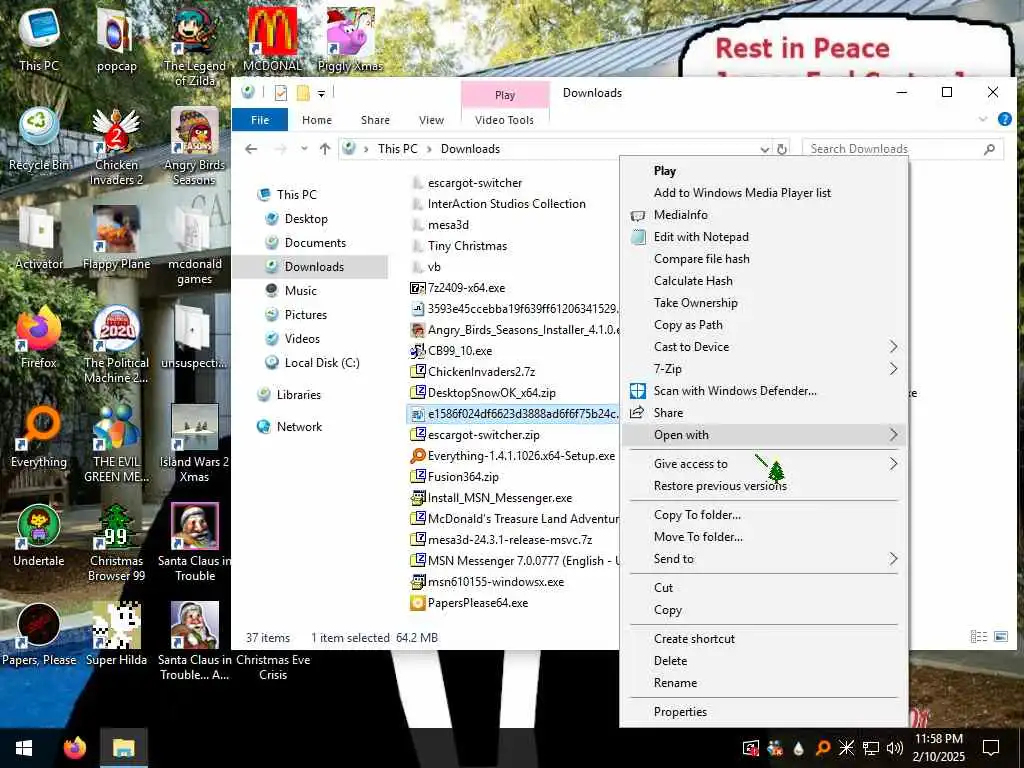The image size is (1024, 768).
Task: Expand the 7-Zip submenu
Action: (x=893, y=369)
